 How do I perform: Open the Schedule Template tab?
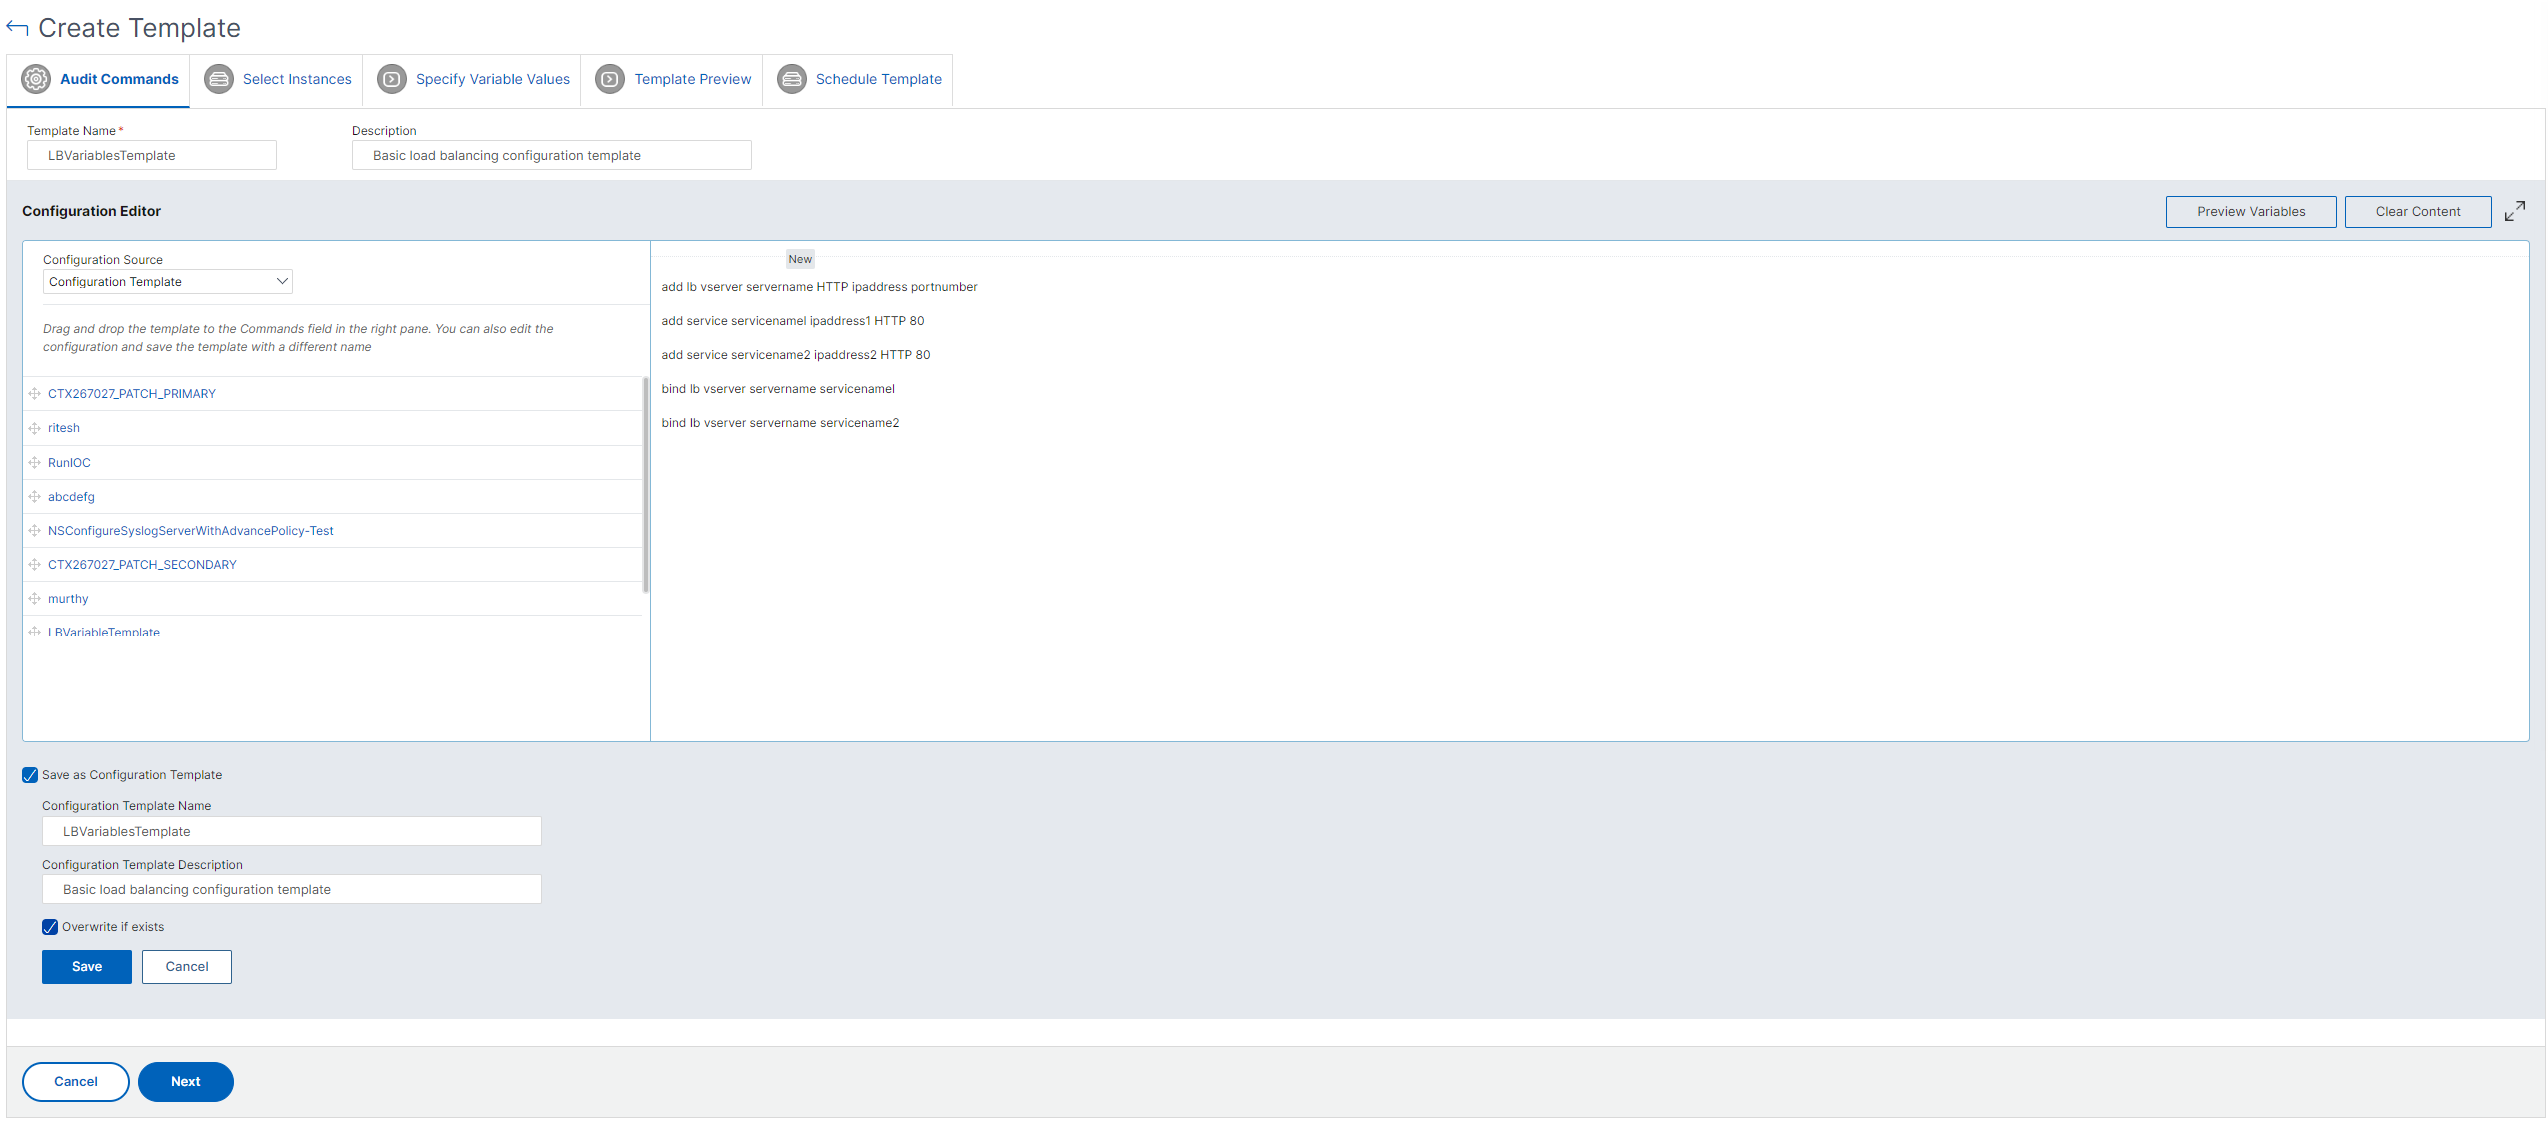(x=859, y=79)
